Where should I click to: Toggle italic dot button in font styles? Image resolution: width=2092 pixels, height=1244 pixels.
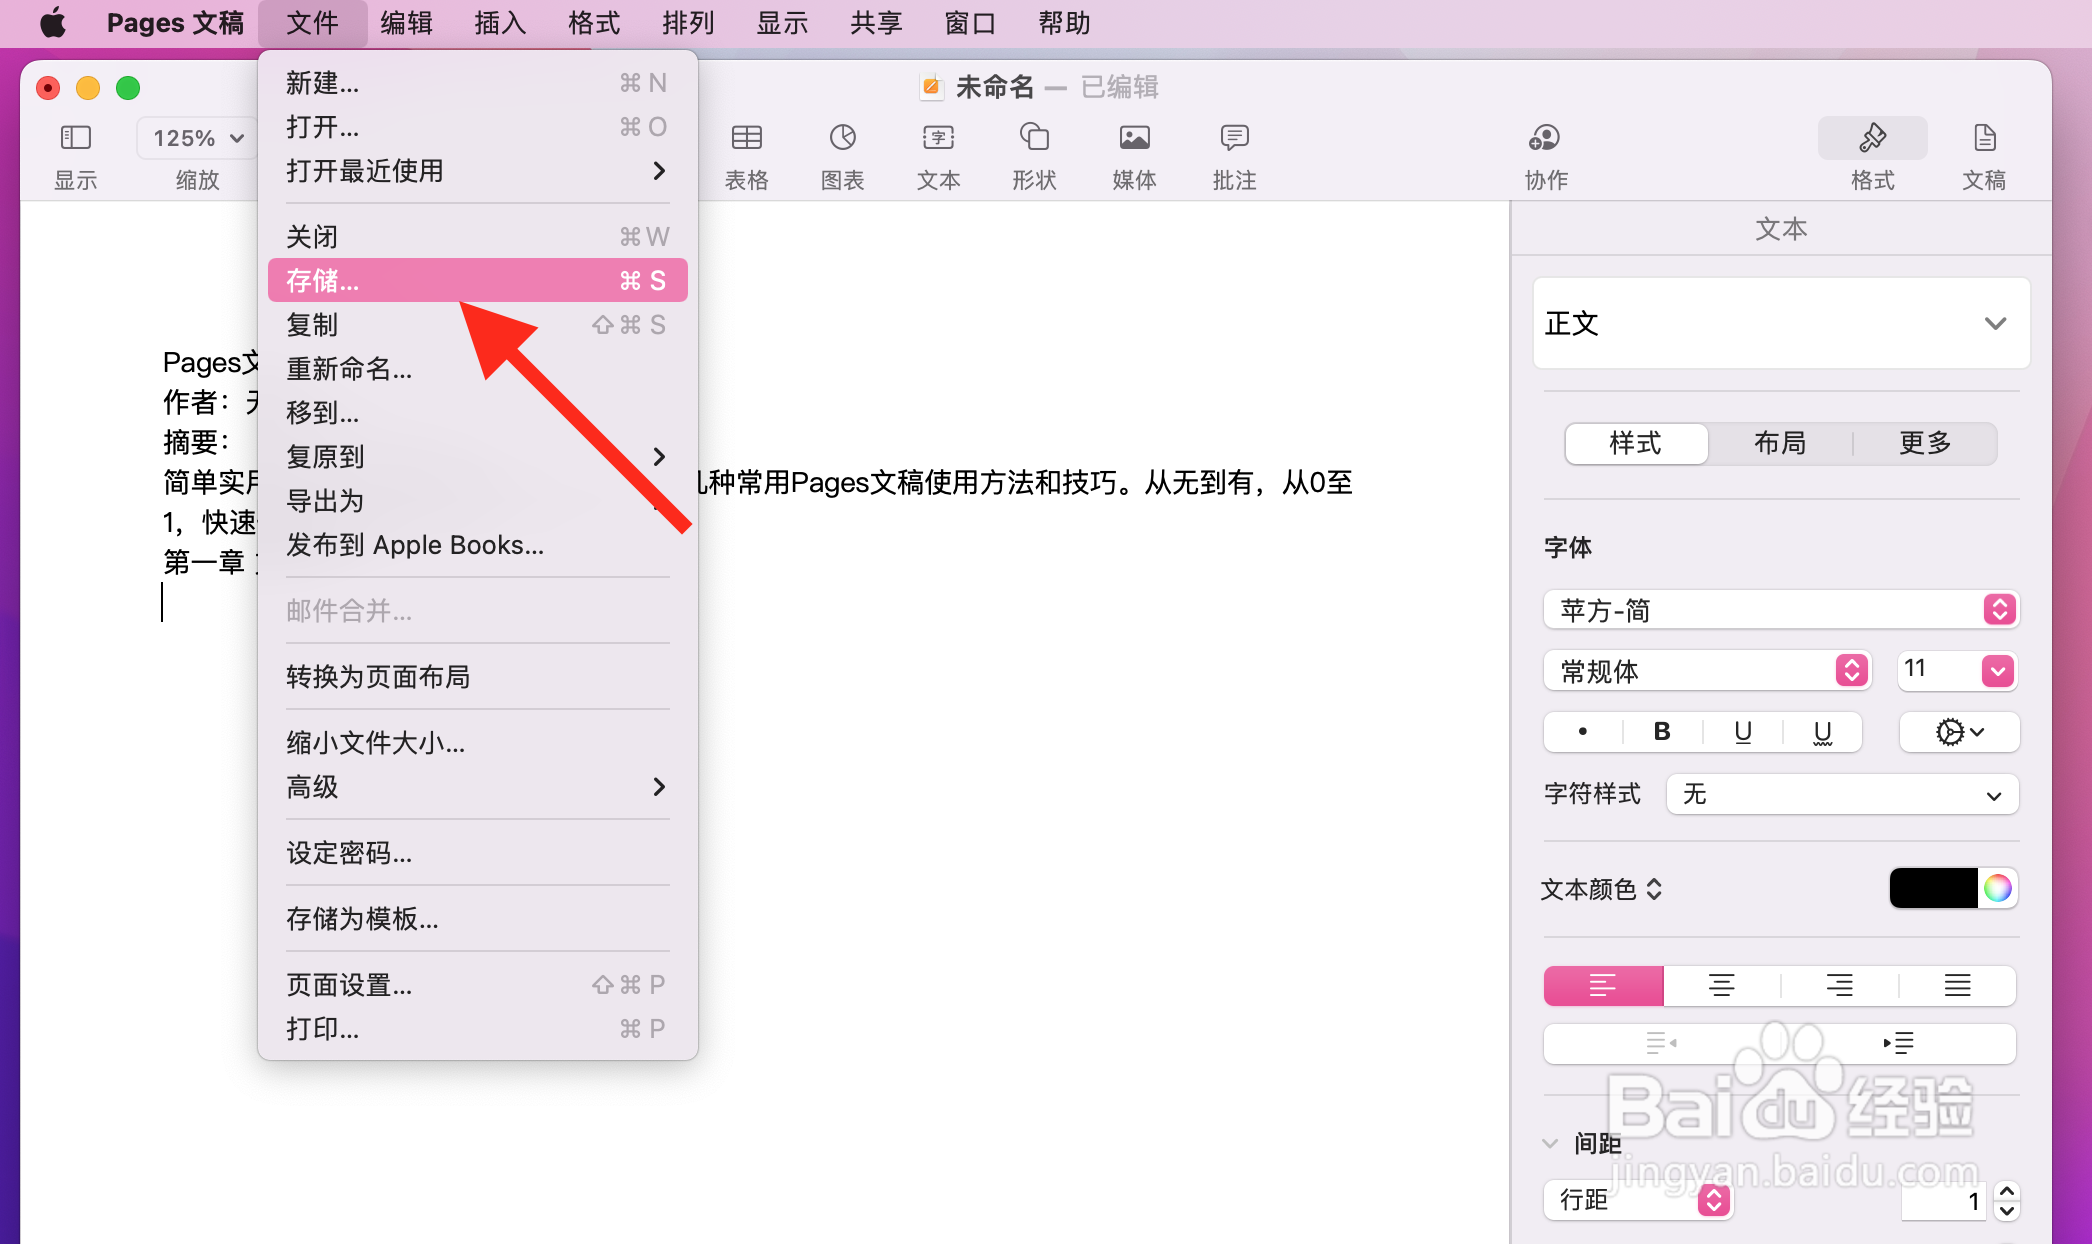(x=1583, y=732)
